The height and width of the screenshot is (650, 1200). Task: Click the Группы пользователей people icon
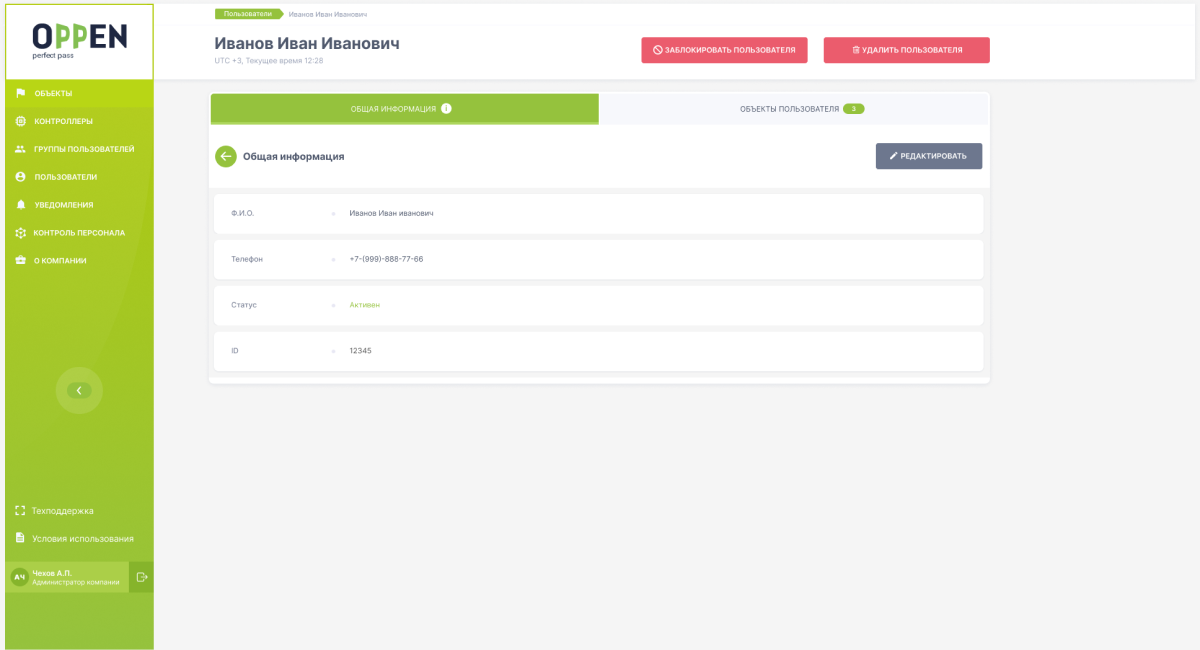[20, 149]
